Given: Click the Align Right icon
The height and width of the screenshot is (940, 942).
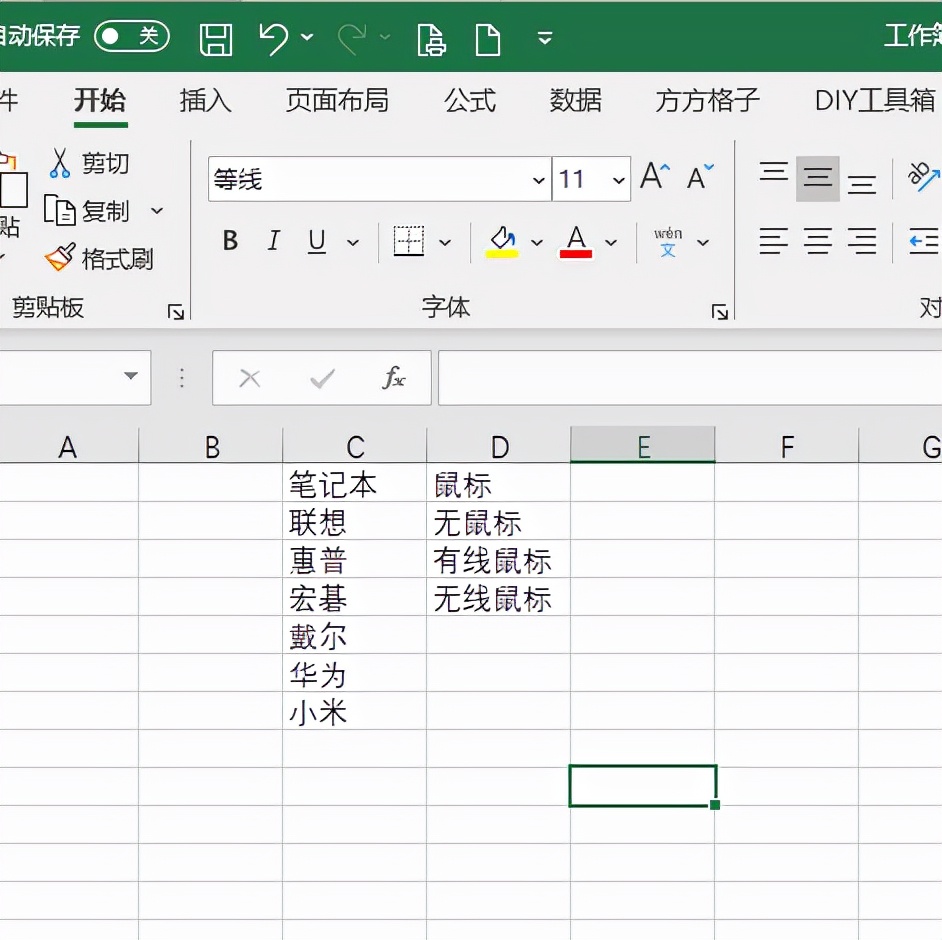Looking at the screenshot, I should (862, 241).
